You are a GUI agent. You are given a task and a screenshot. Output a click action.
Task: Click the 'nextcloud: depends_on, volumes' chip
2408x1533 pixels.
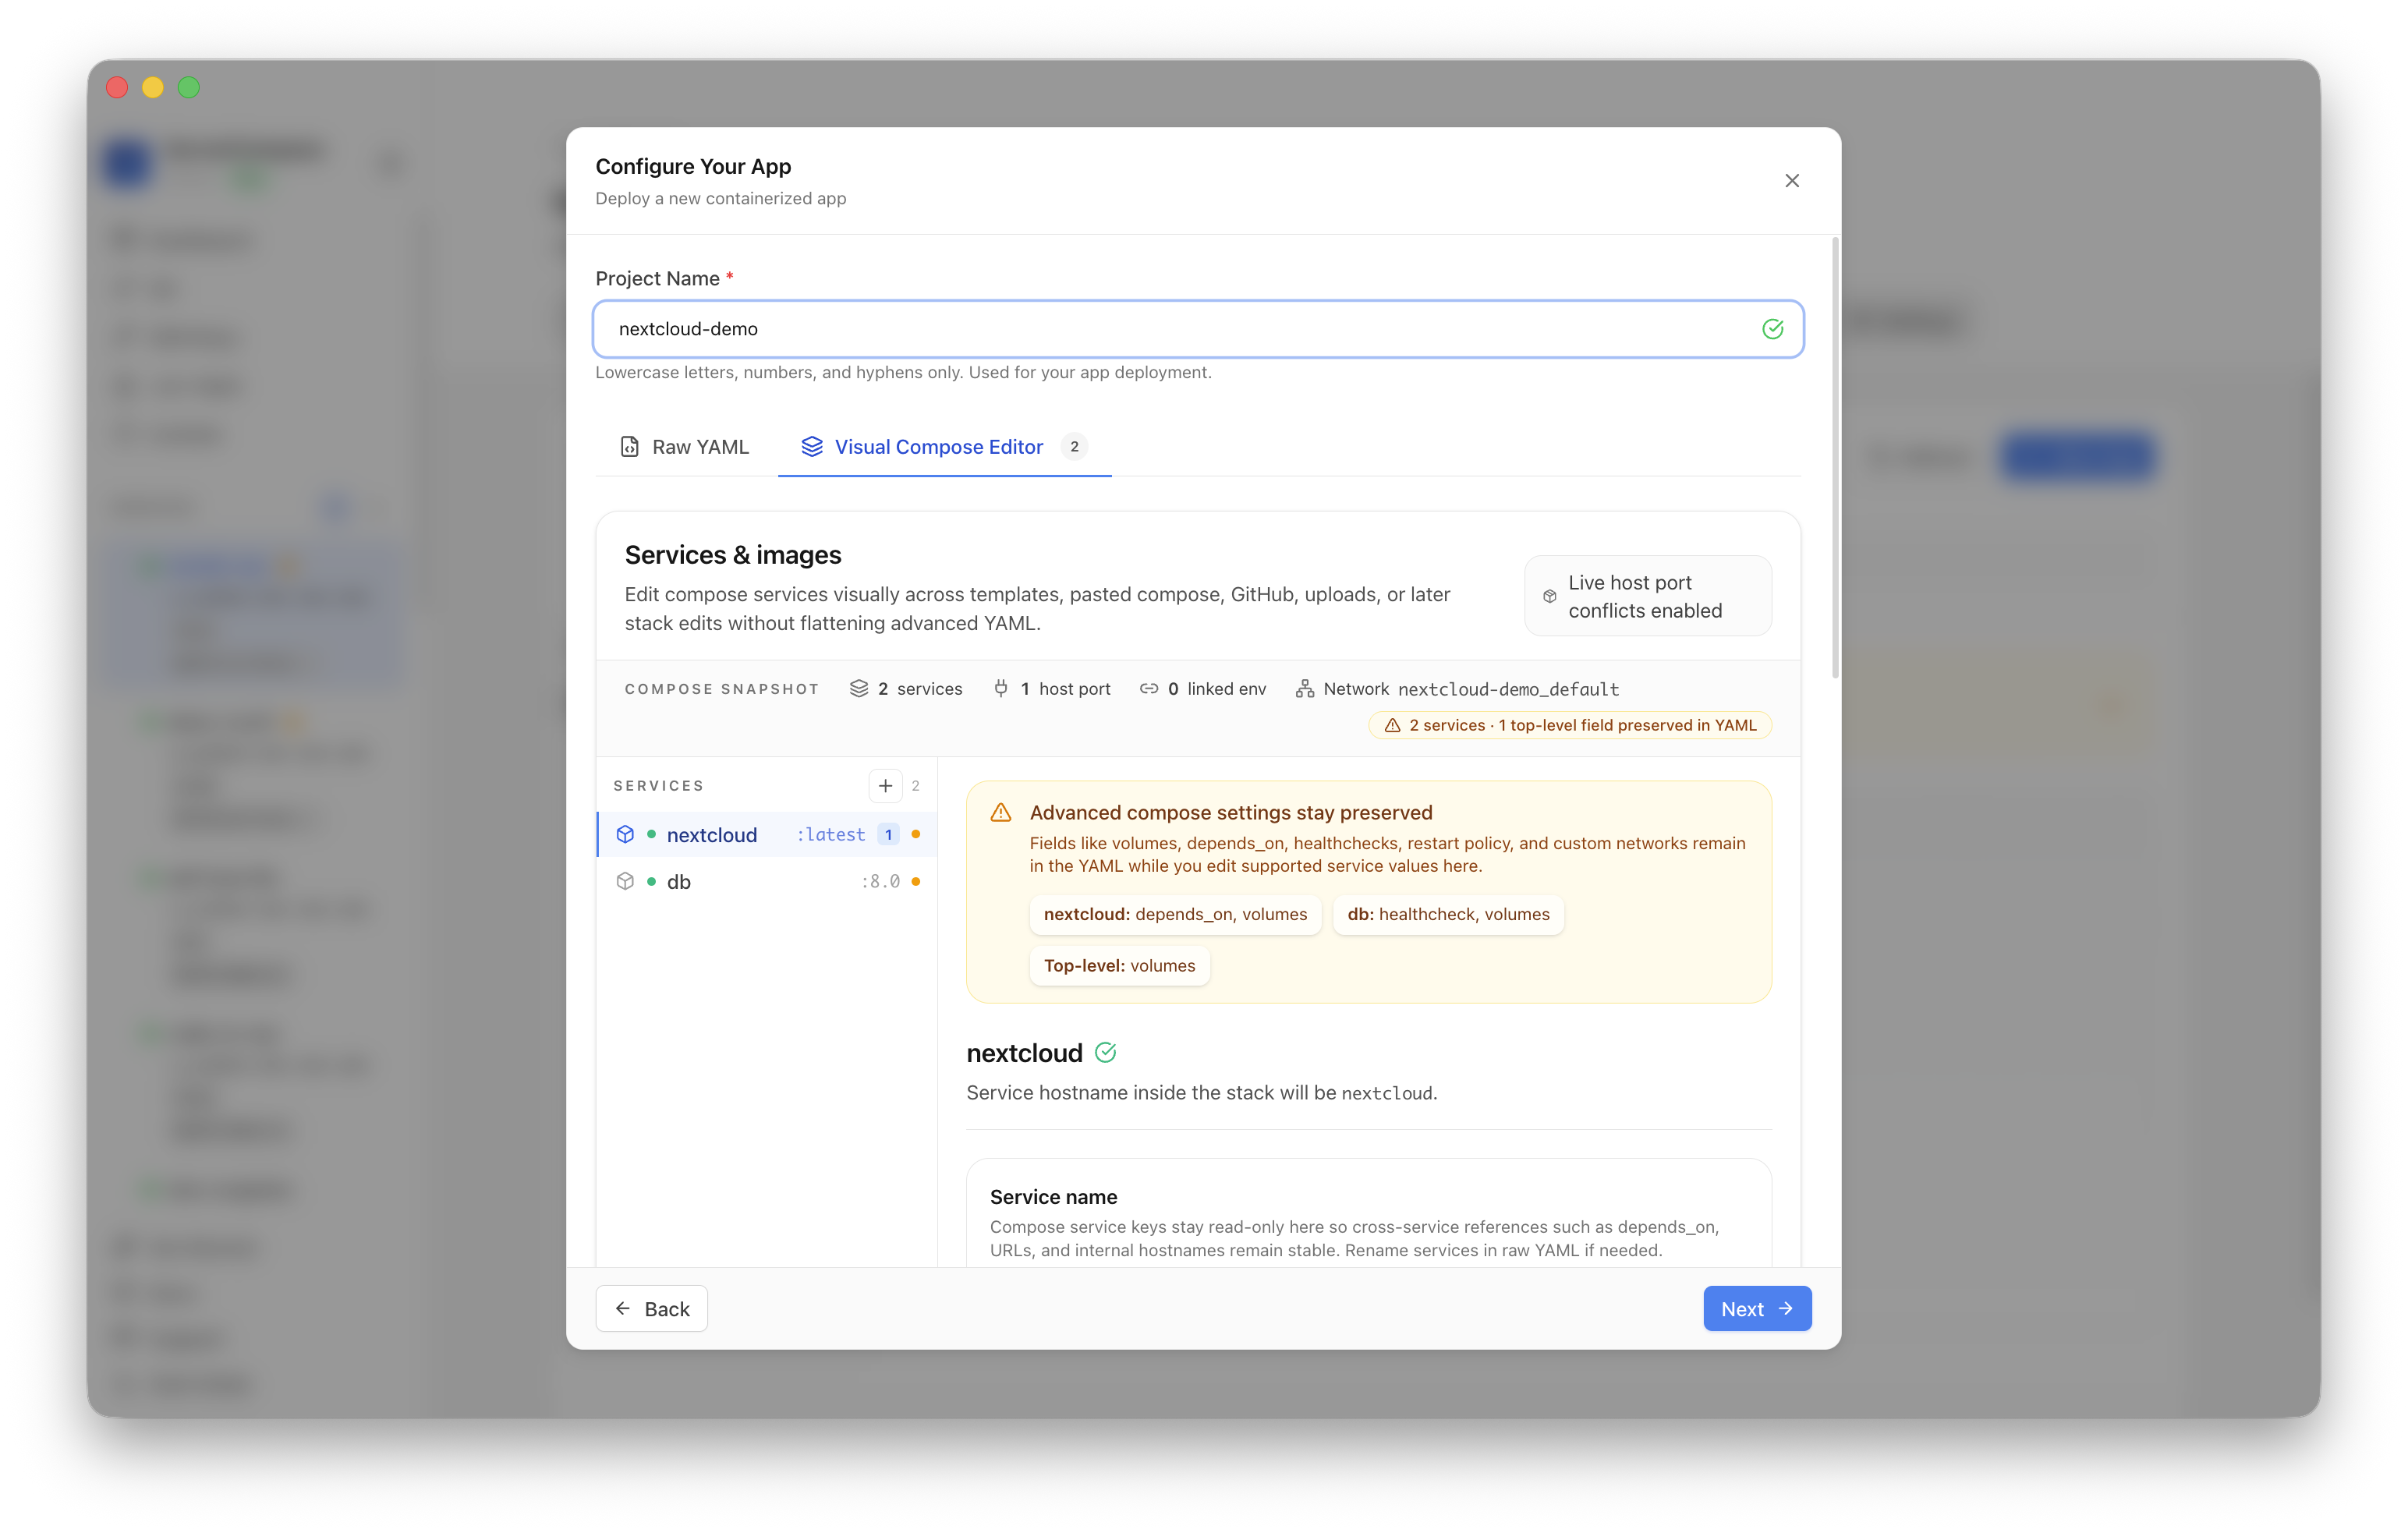pos(1175,915)
